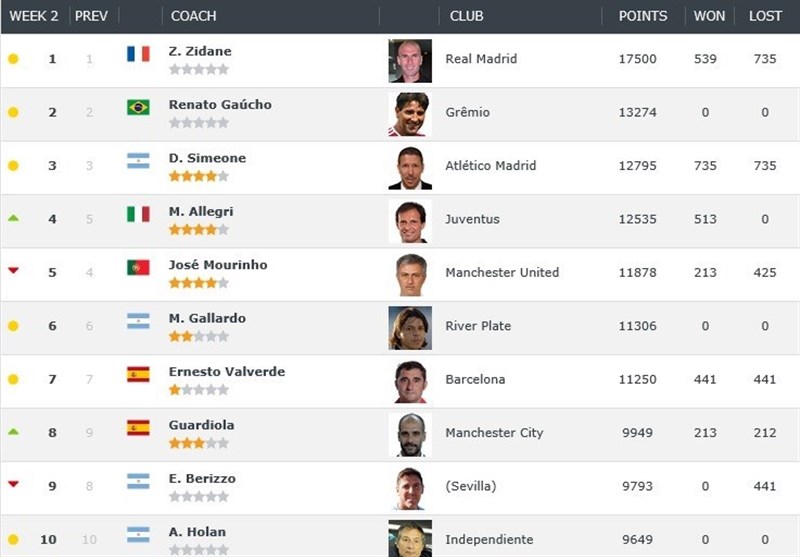800x557 pixels.
Task: Click the Portugal flag beside José Mourinho
Action: coord(138,267)
